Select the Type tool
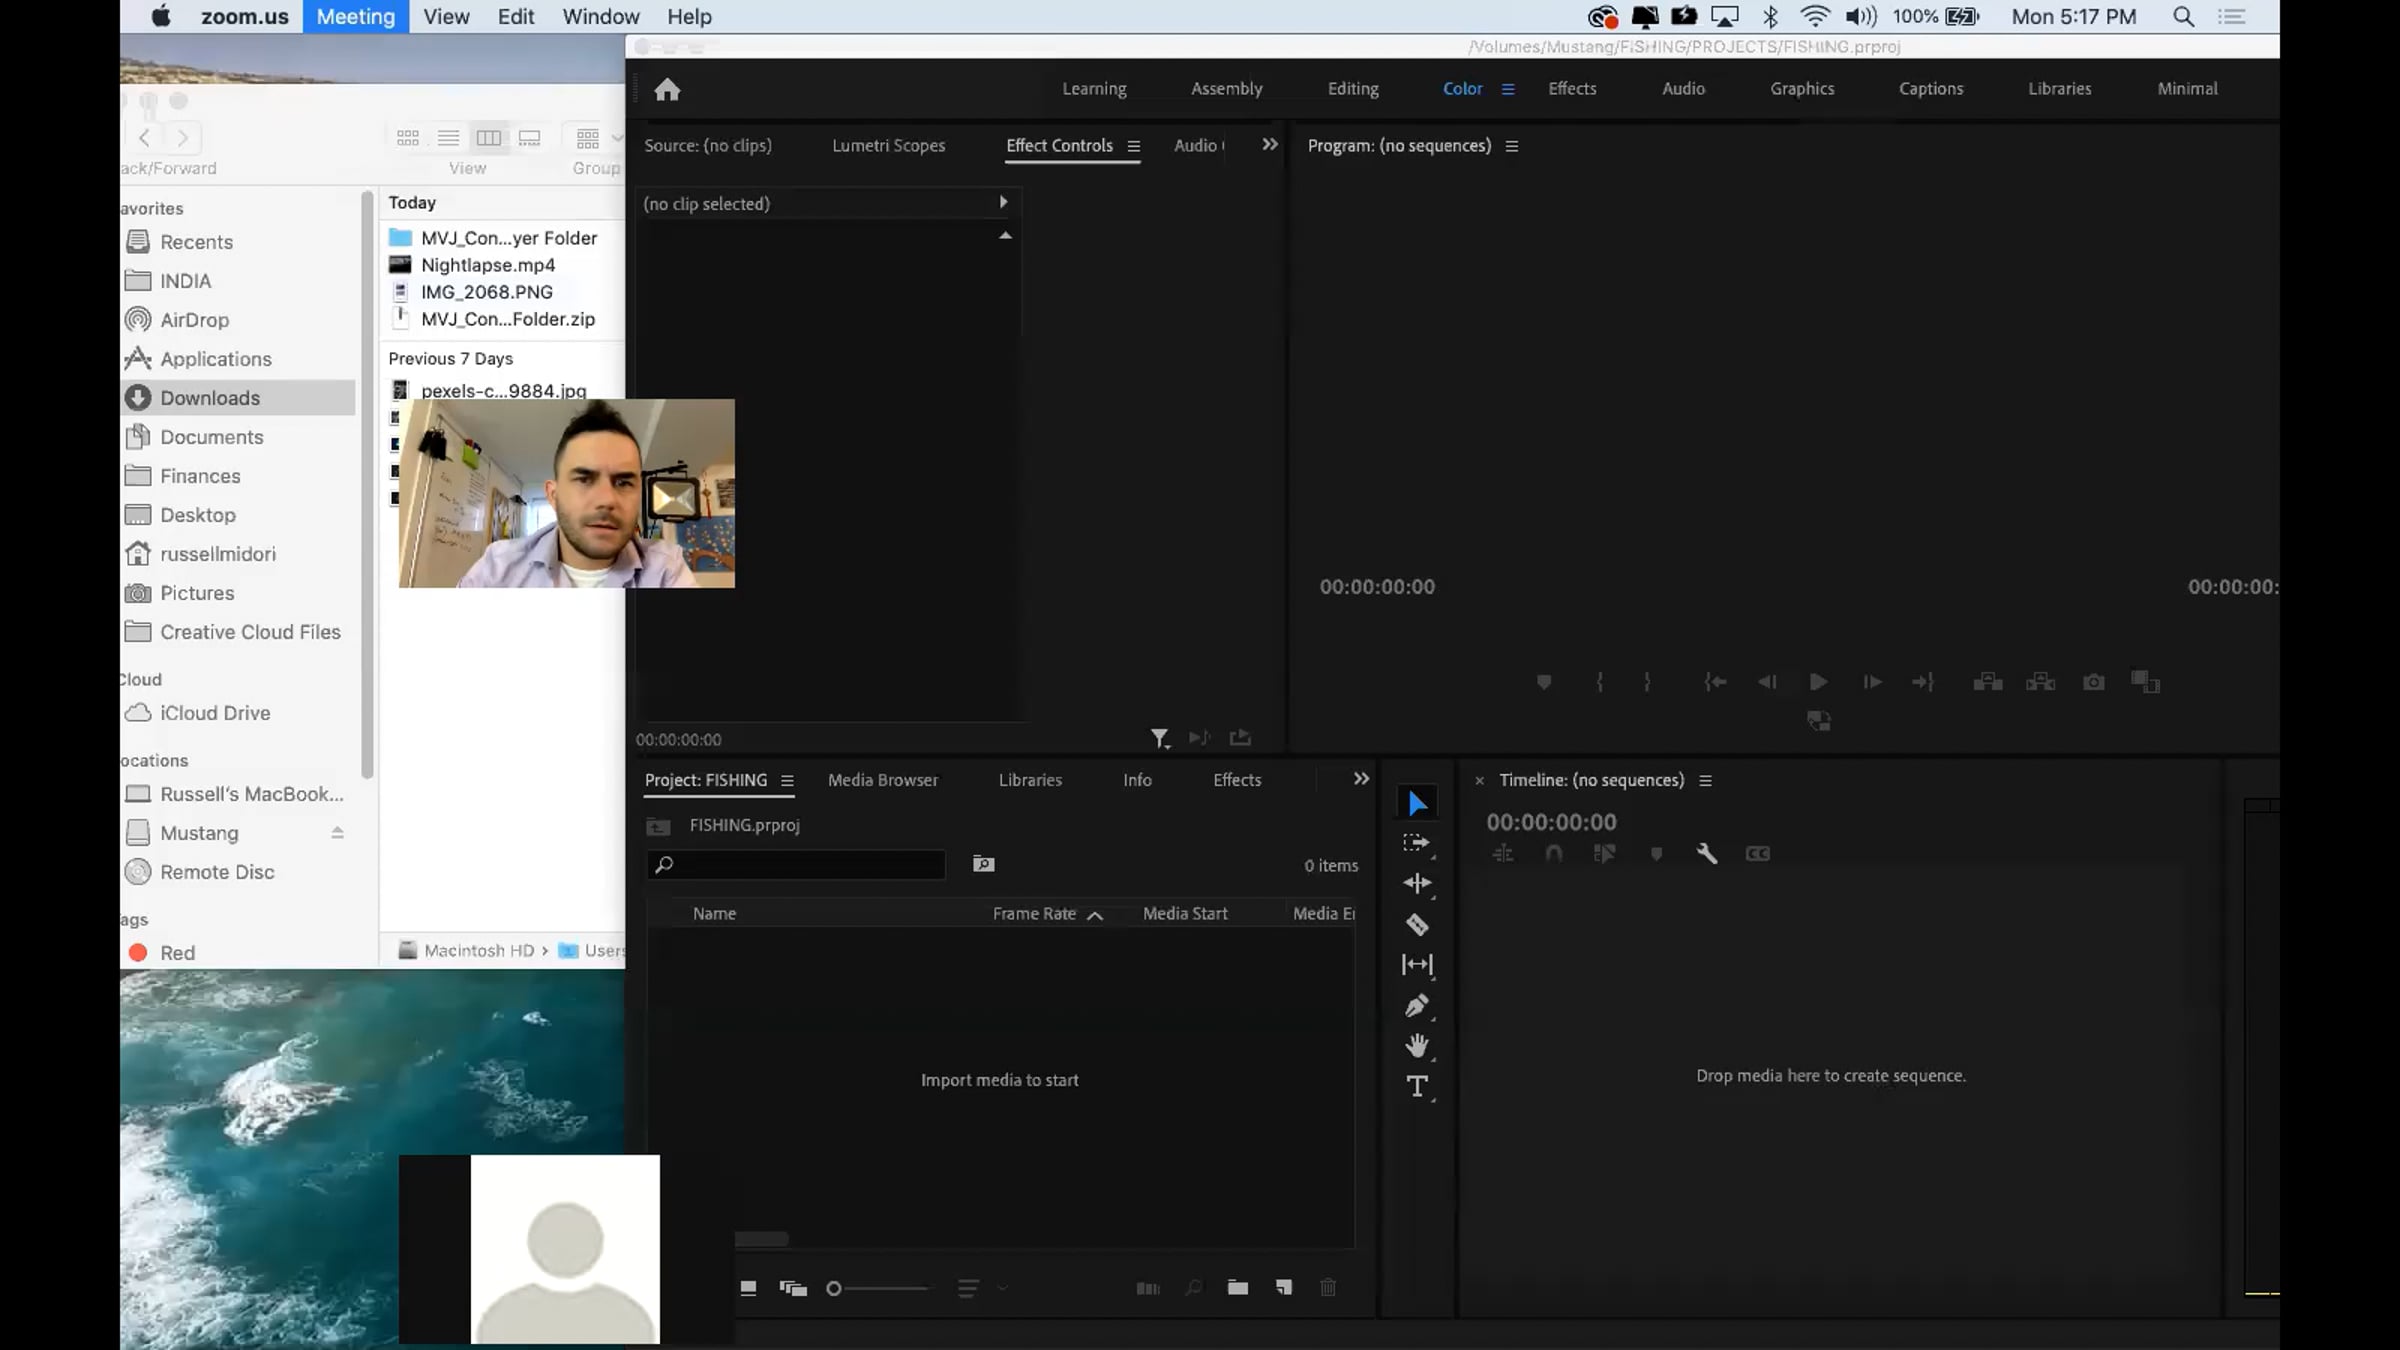Image resolution: width=2400 pixels, height=1350 pixels. pos(1416,1086)
